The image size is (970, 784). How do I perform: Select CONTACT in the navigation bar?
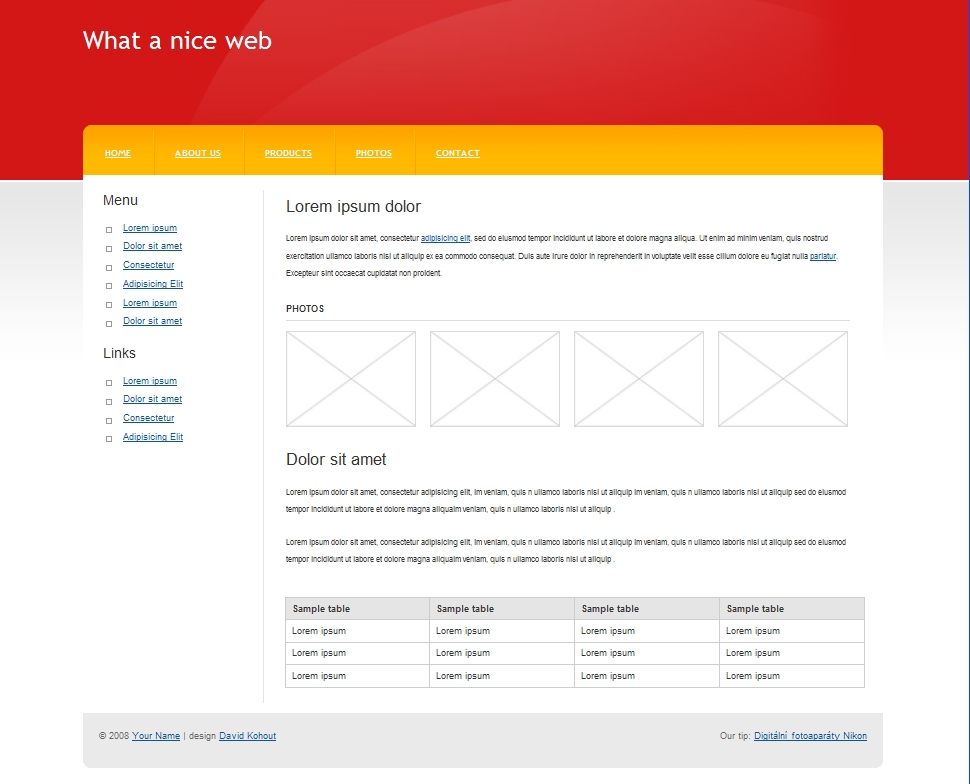pos(457,153)
